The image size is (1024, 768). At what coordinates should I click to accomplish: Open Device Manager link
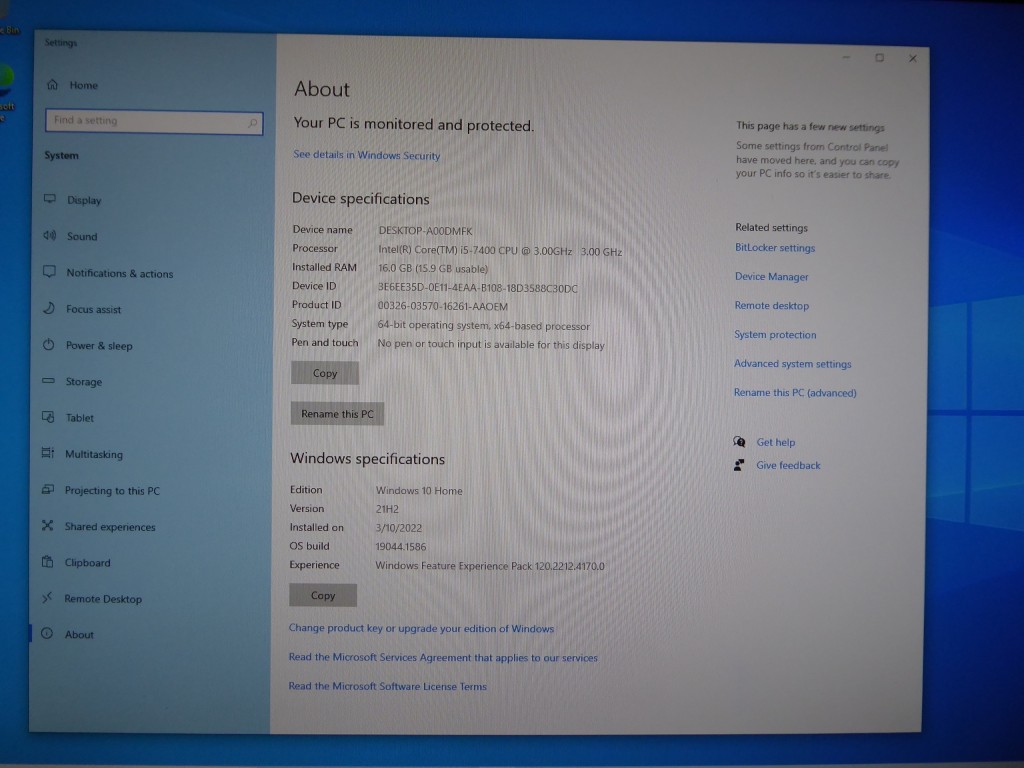(x=771, y=276)
